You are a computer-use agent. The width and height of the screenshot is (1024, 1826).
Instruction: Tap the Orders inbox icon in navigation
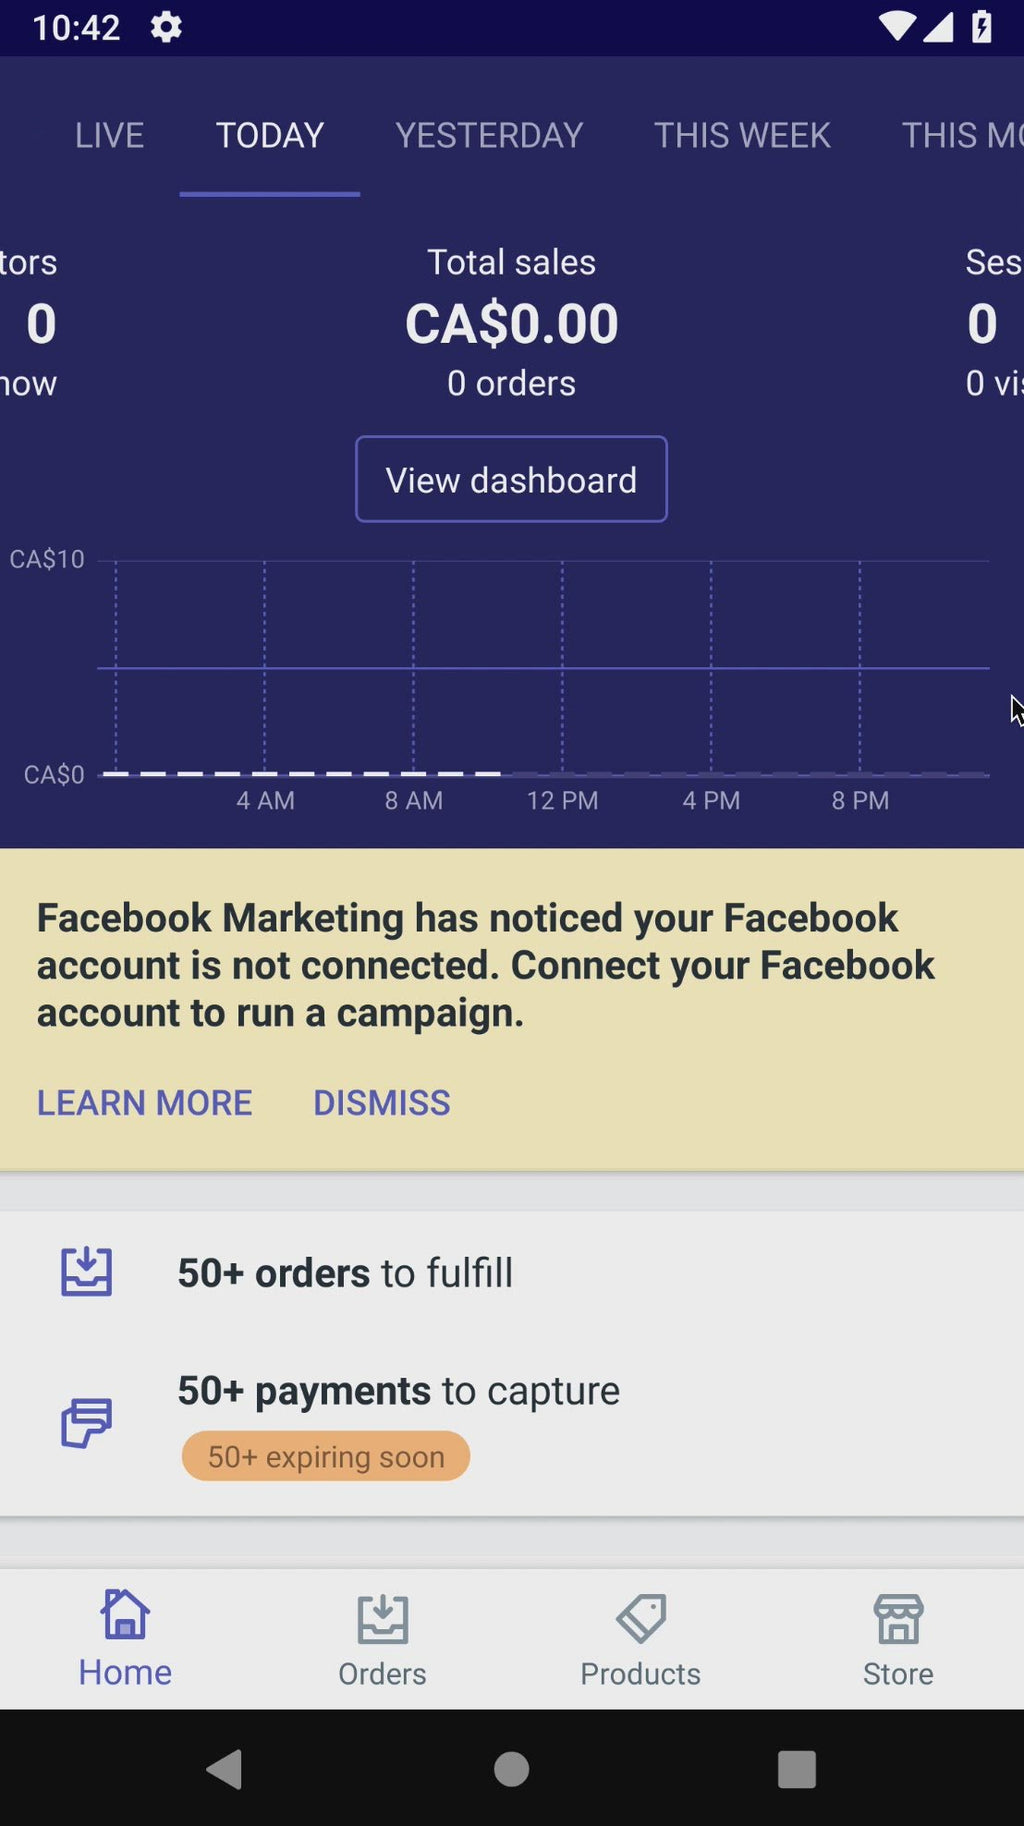[x=382, y=1619]
